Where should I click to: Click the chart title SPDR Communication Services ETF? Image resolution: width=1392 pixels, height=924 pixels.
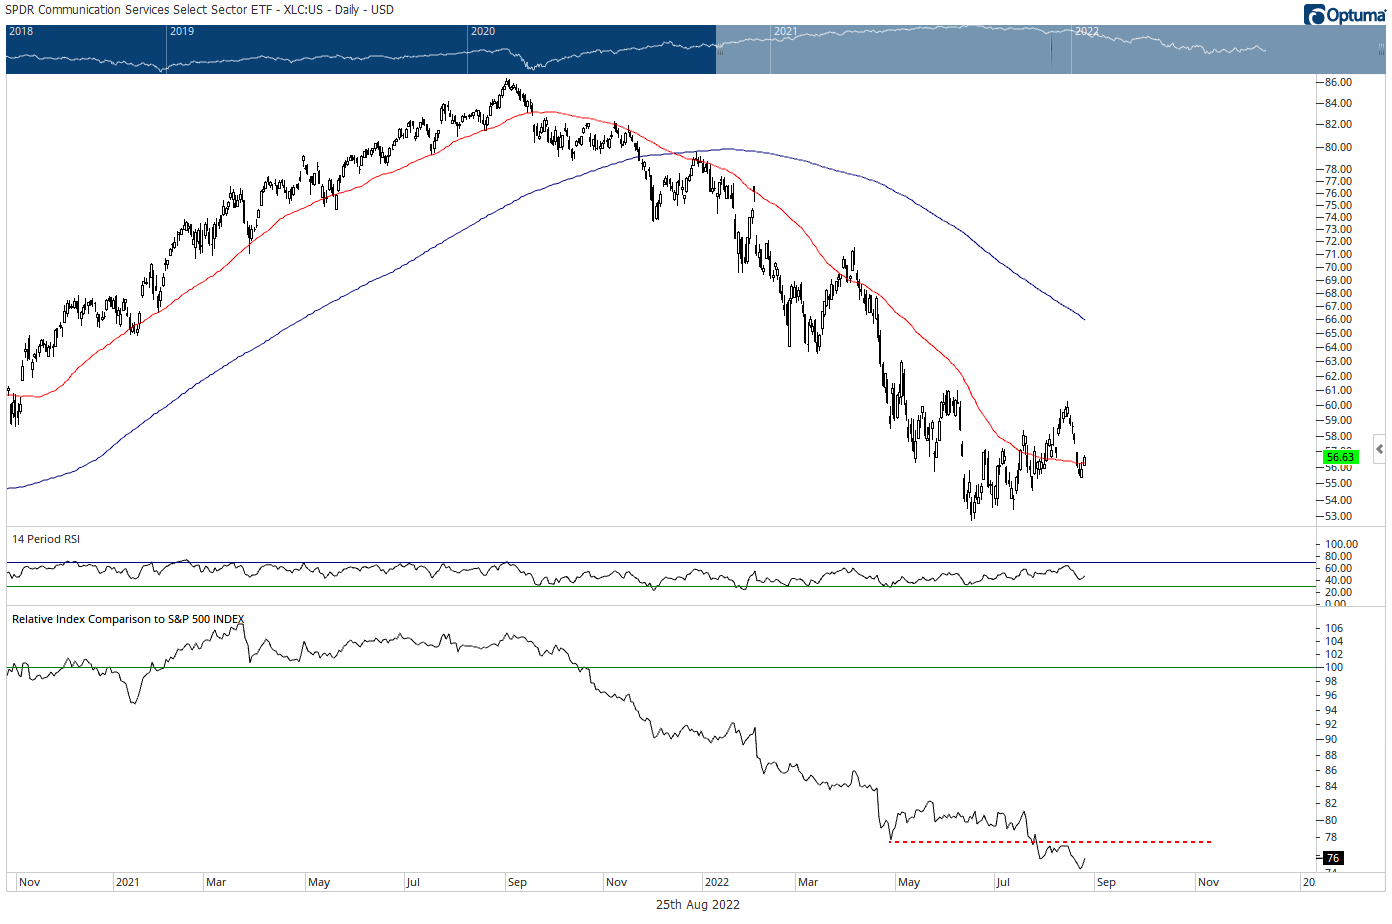coord(200,10)
